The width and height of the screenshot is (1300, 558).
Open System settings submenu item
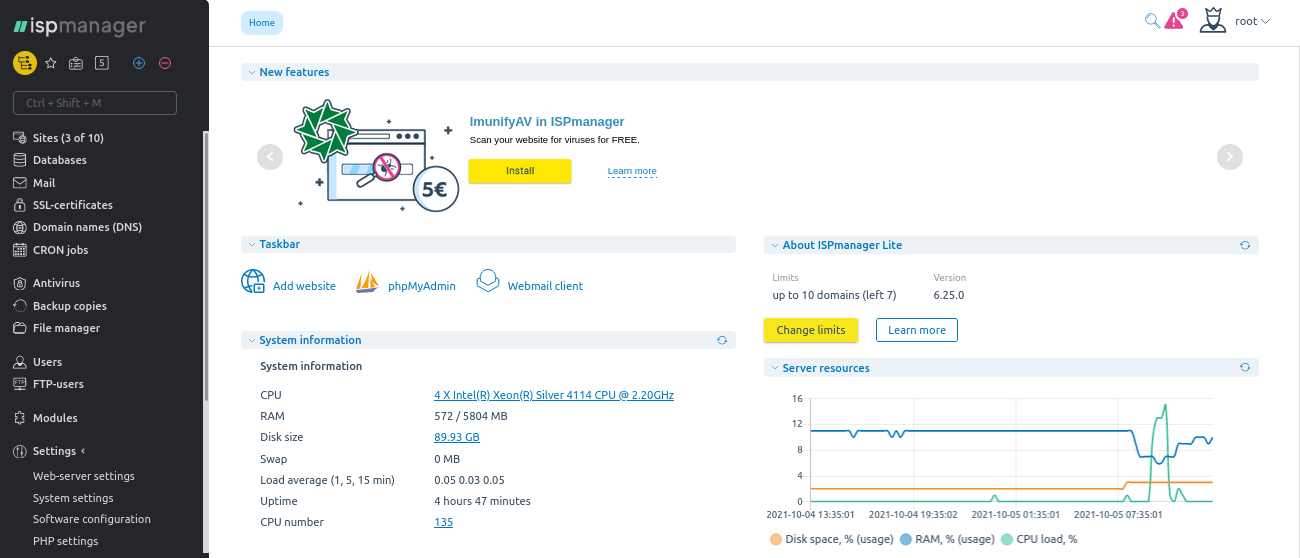[73, 498]
